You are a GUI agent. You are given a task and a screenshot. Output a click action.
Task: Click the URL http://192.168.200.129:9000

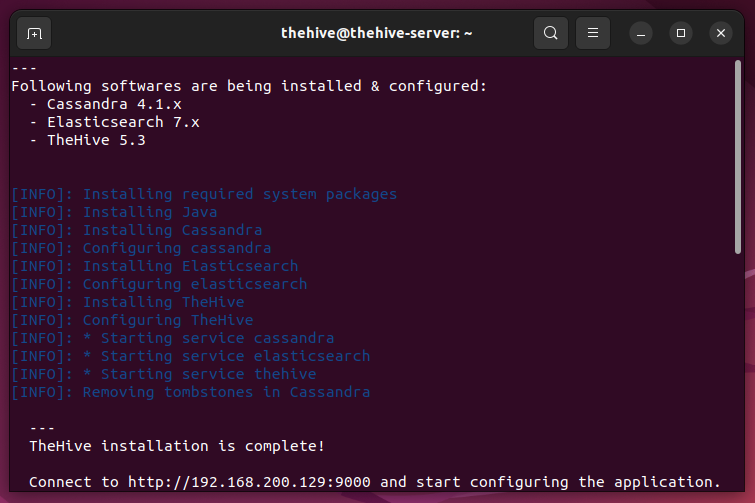tap(249, 482)
